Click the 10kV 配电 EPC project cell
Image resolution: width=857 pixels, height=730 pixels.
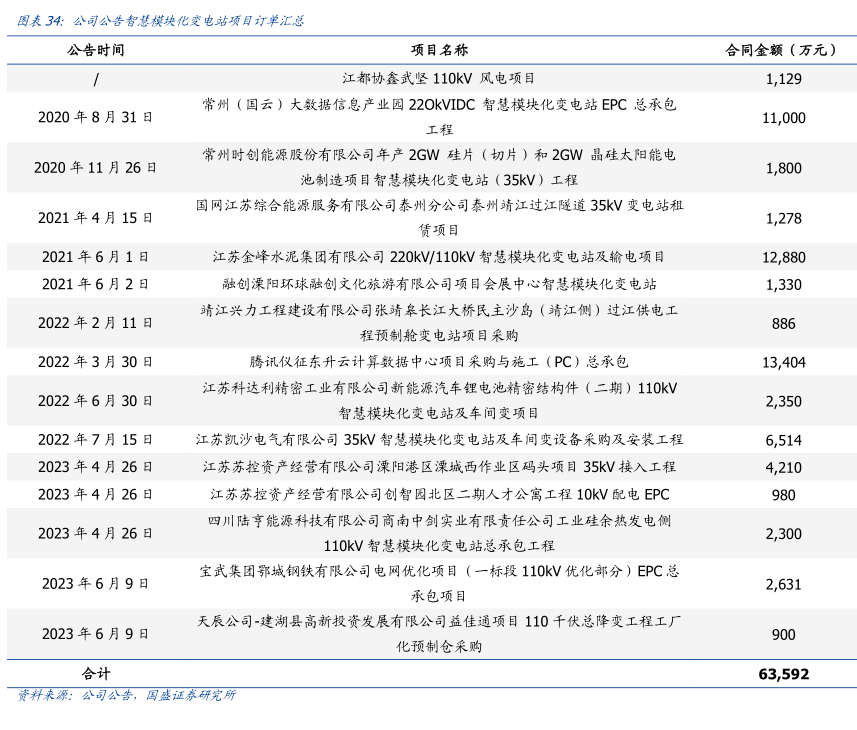pyautogui.click(x=439, y=494)
